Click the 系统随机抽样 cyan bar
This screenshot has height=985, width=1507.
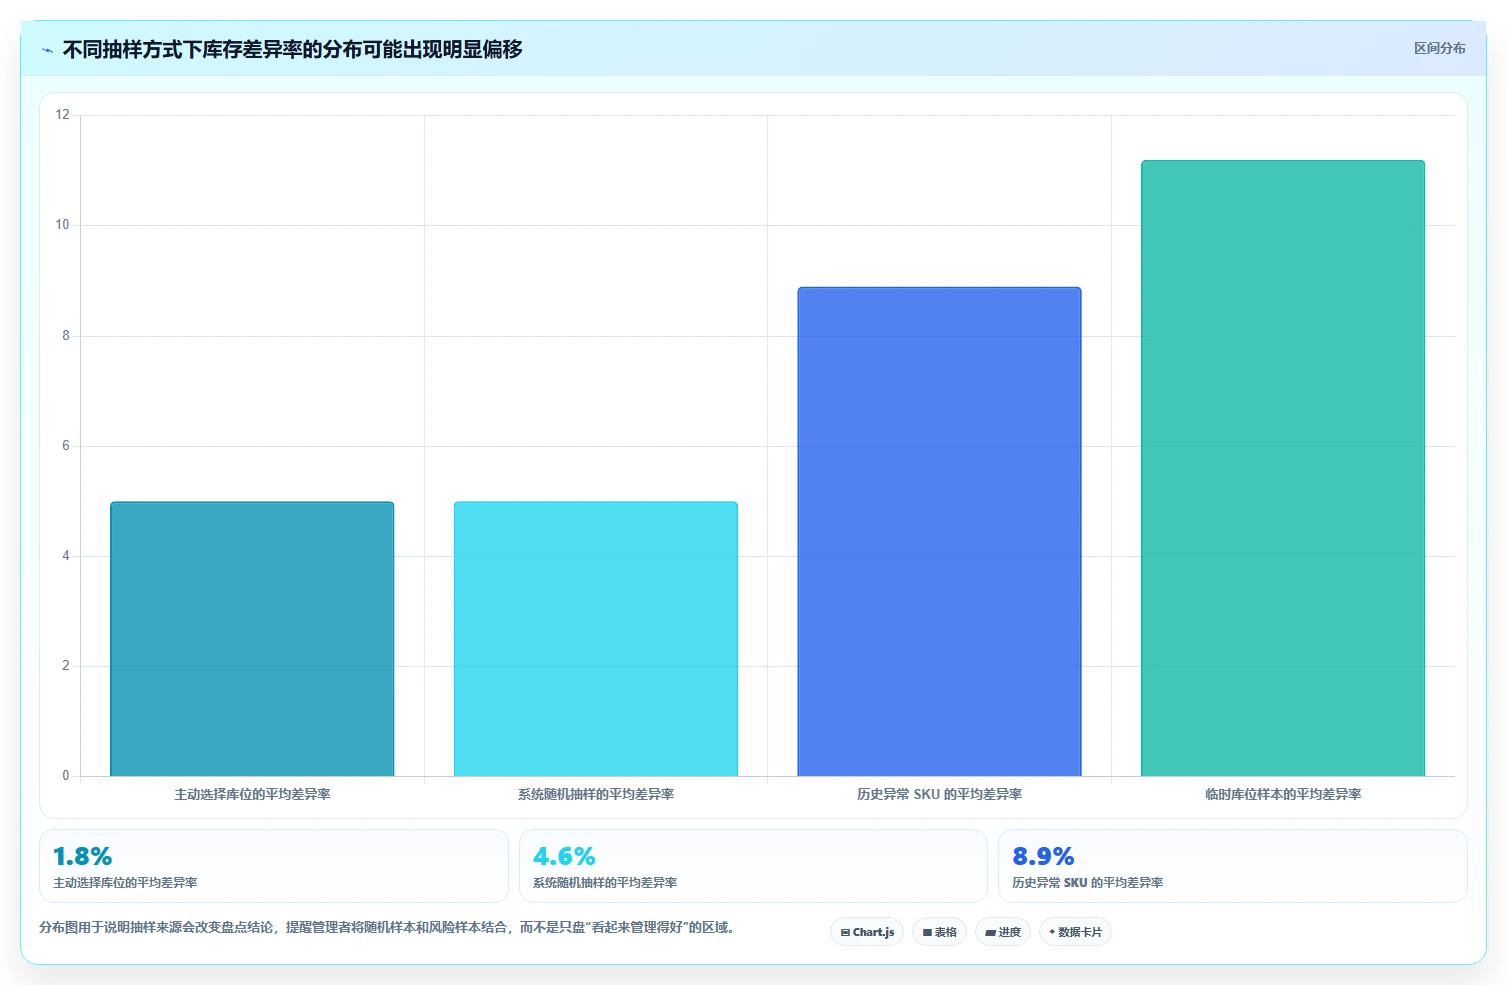[596, 639]
